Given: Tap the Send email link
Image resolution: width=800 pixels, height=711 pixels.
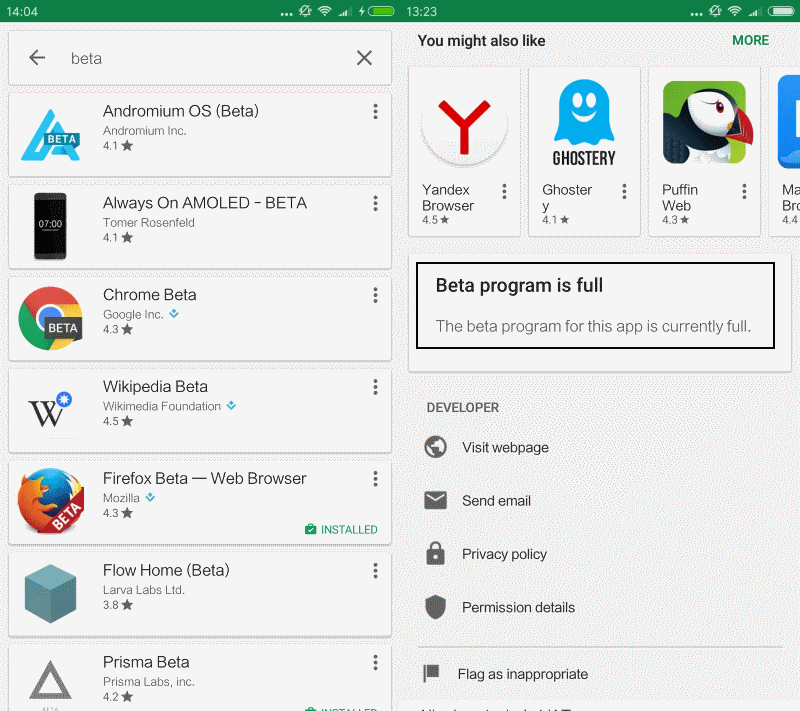Looking at the screenshot, I should [496, 501].
